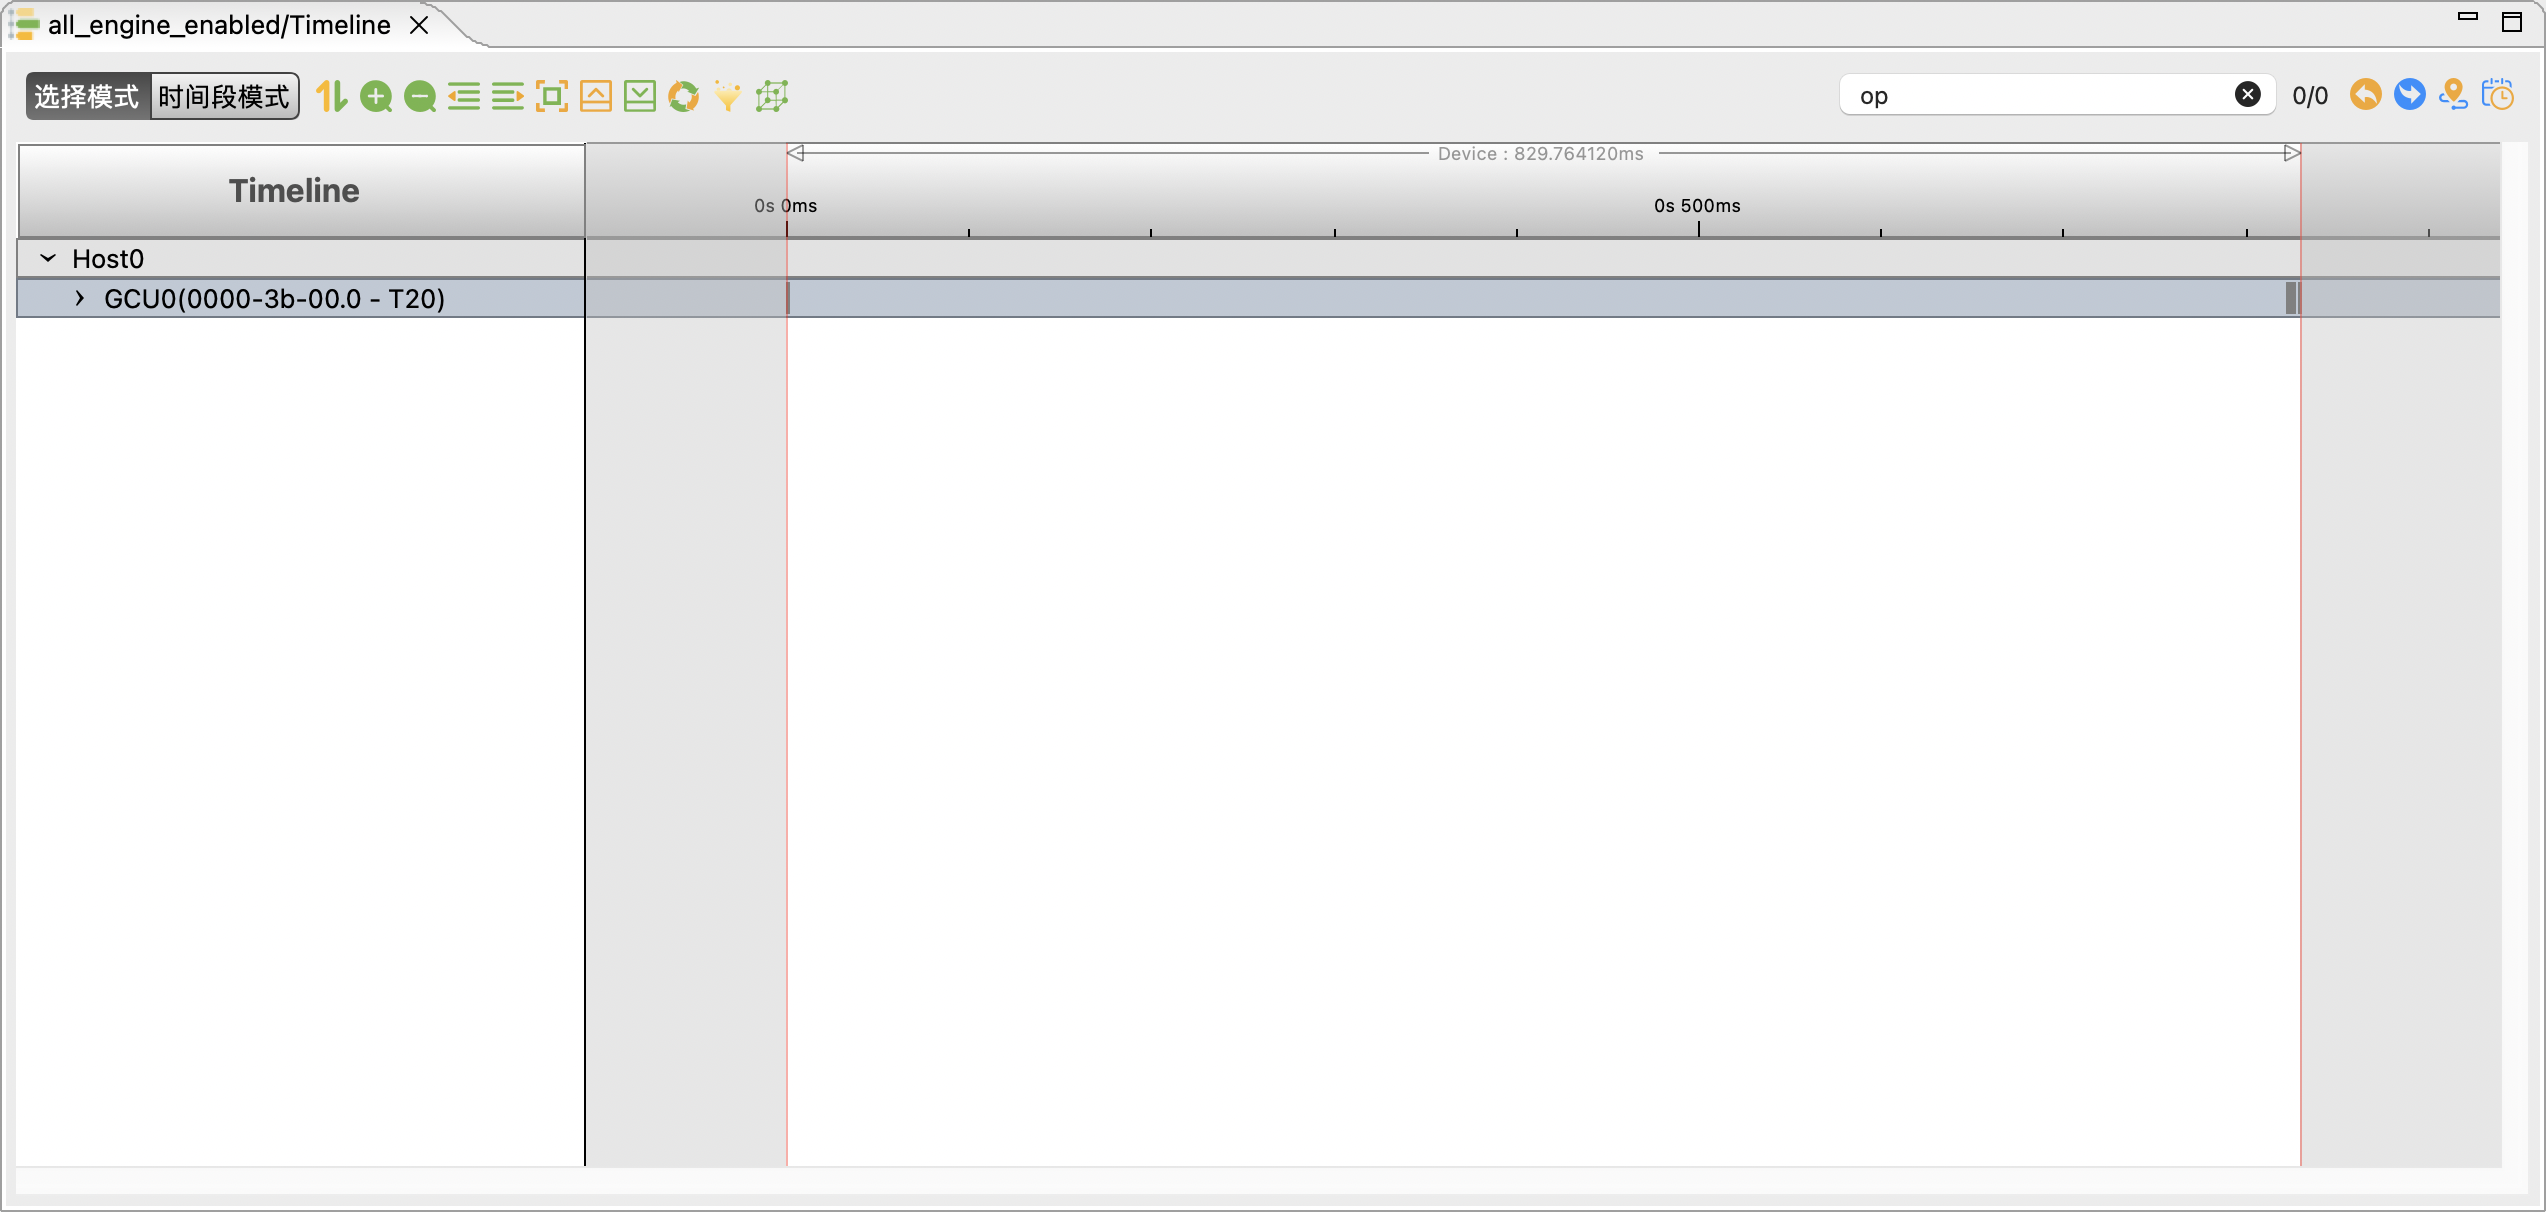Switch to 选择模式 mode

click(x=88, y=96)
